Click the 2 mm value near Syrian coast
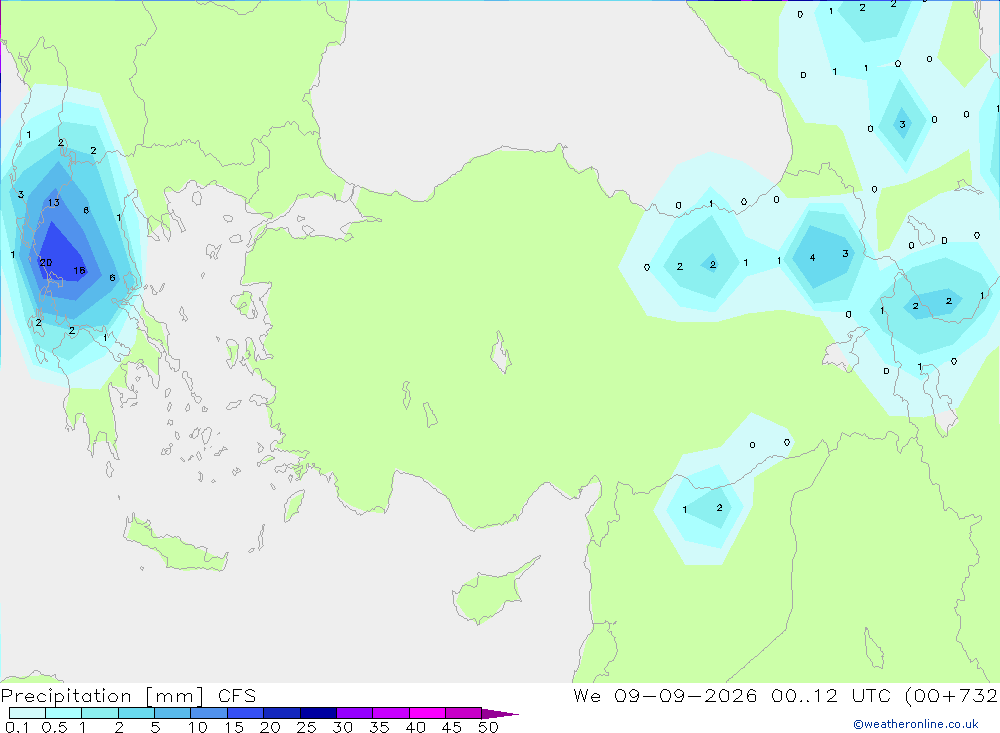 point(719,508)
